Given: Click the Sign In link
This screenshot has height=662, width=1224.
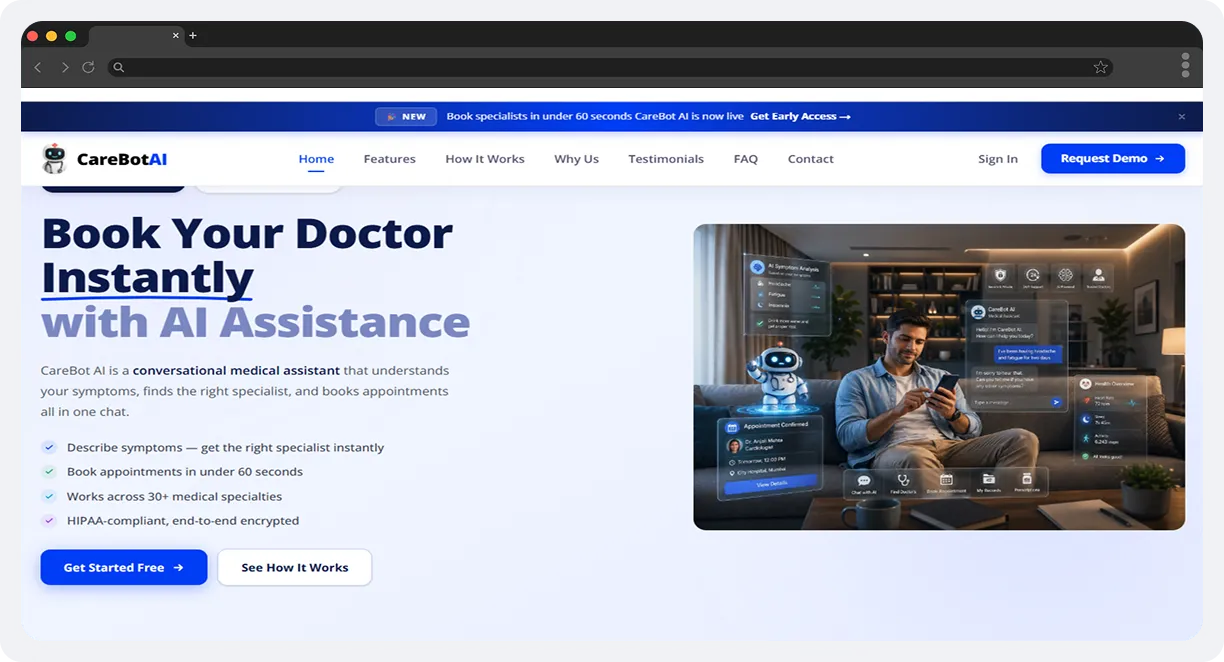Looking at the screenshot, I should [998, 159].
